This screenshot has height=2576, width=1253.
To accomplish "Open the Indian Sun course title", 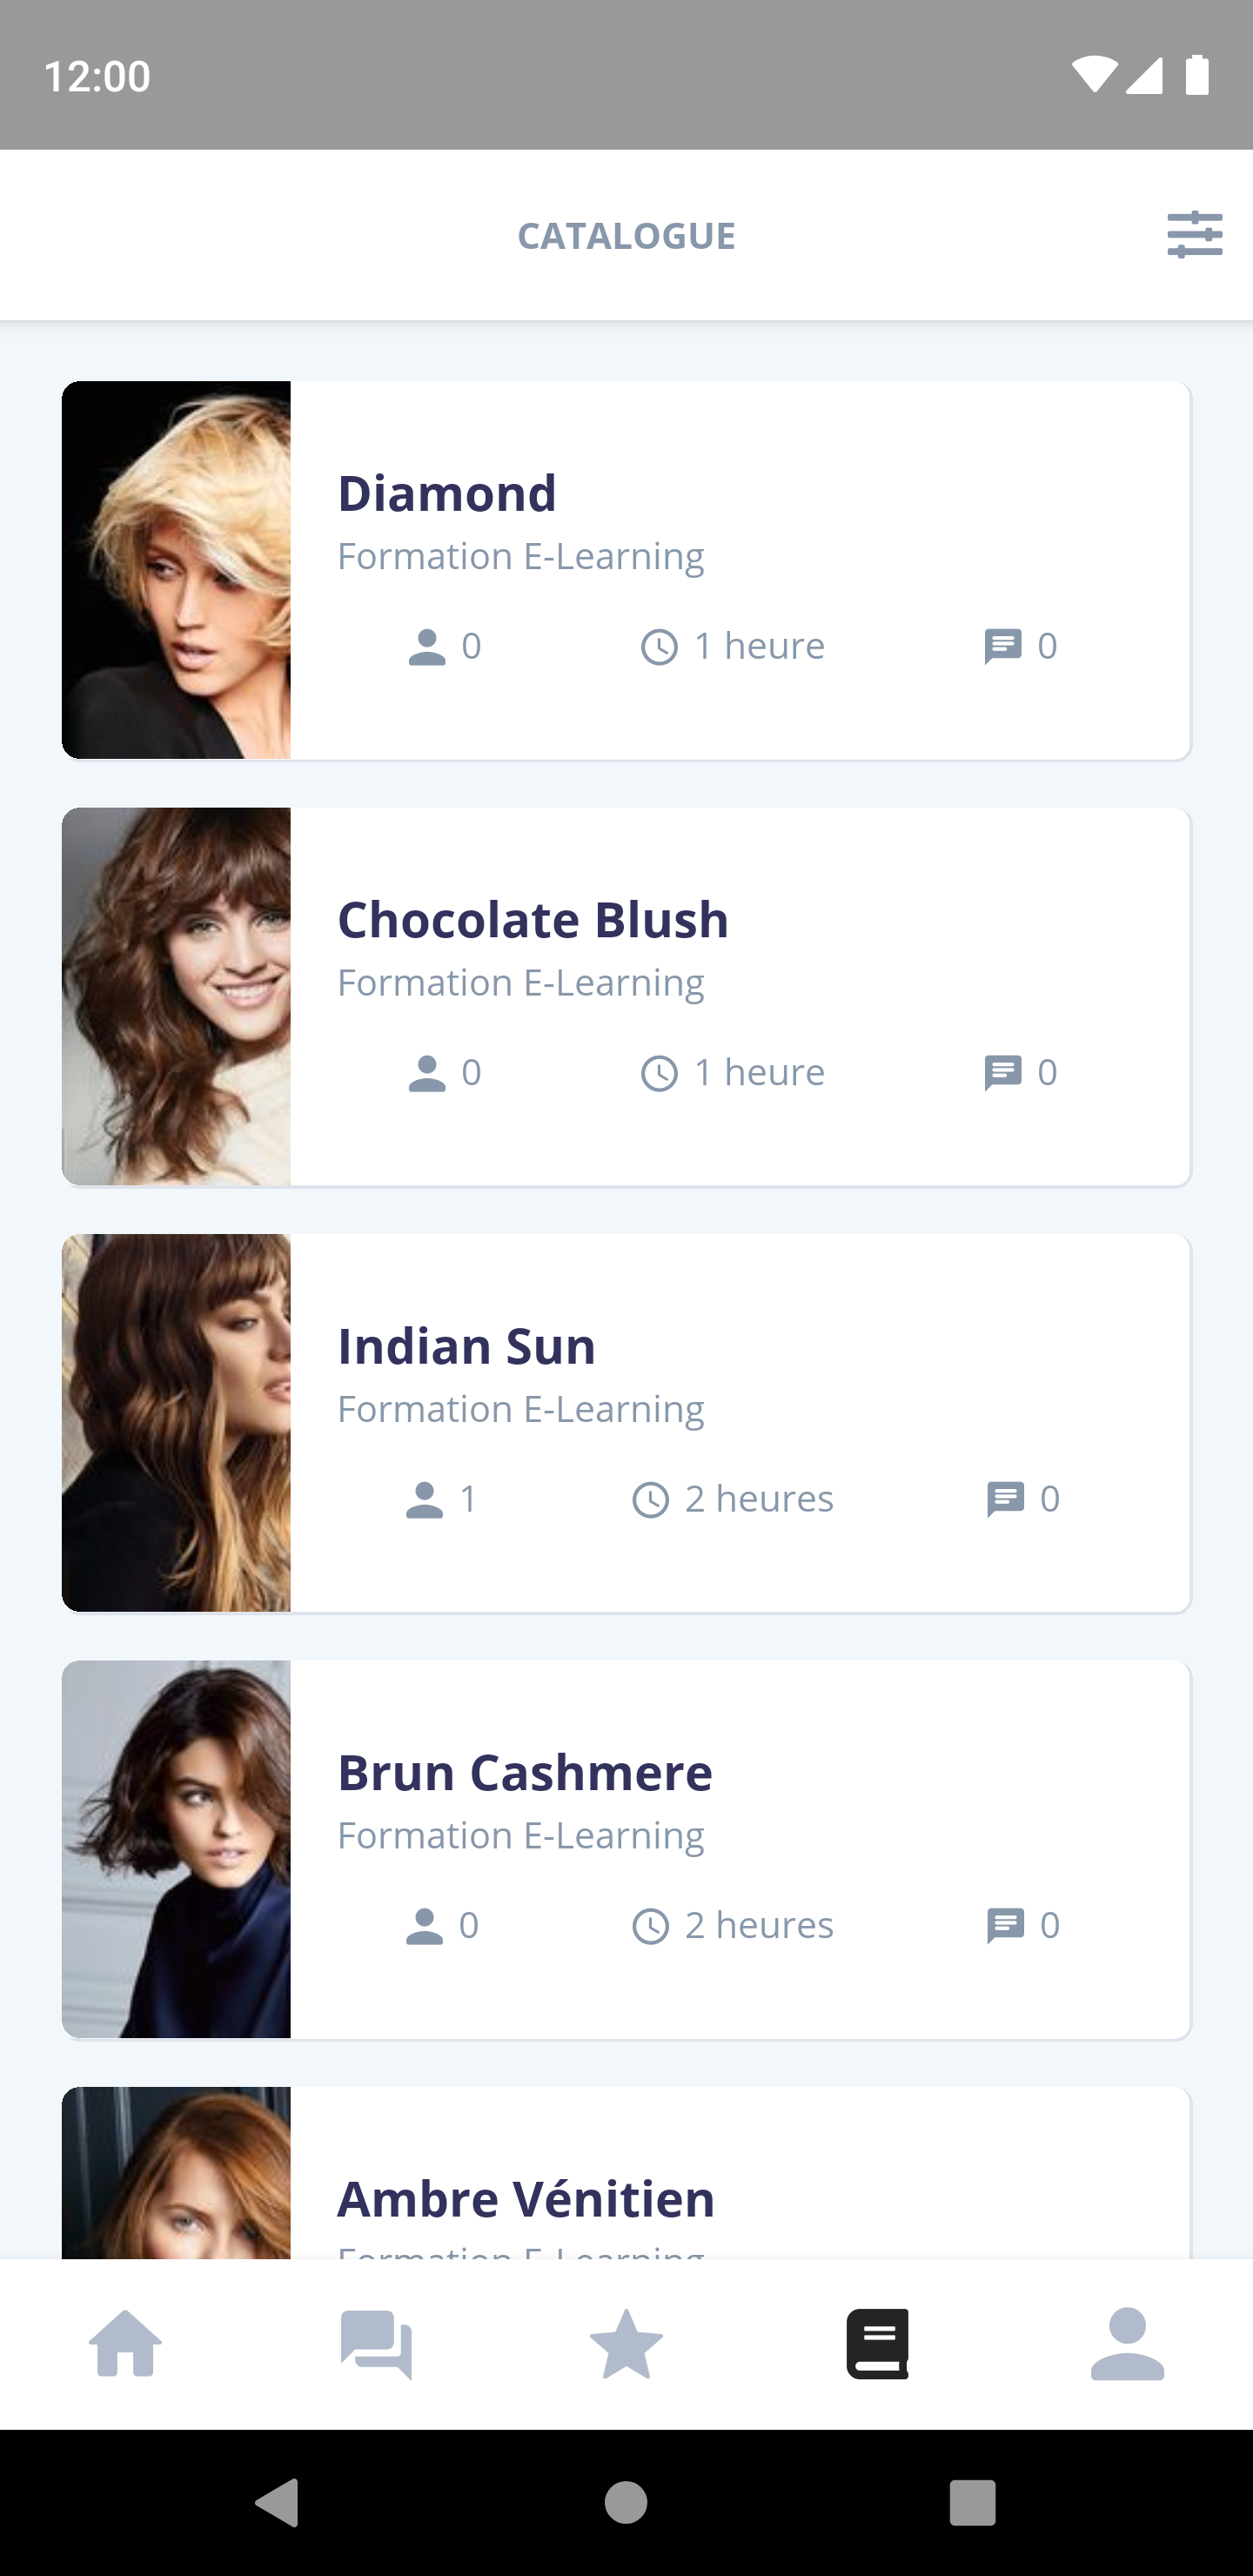I will 466,1346.
